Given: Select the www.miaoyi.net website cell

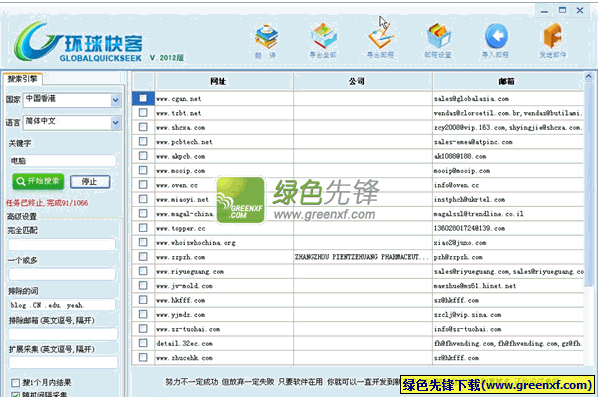Looking at the screenshot, I should point(224,199).
